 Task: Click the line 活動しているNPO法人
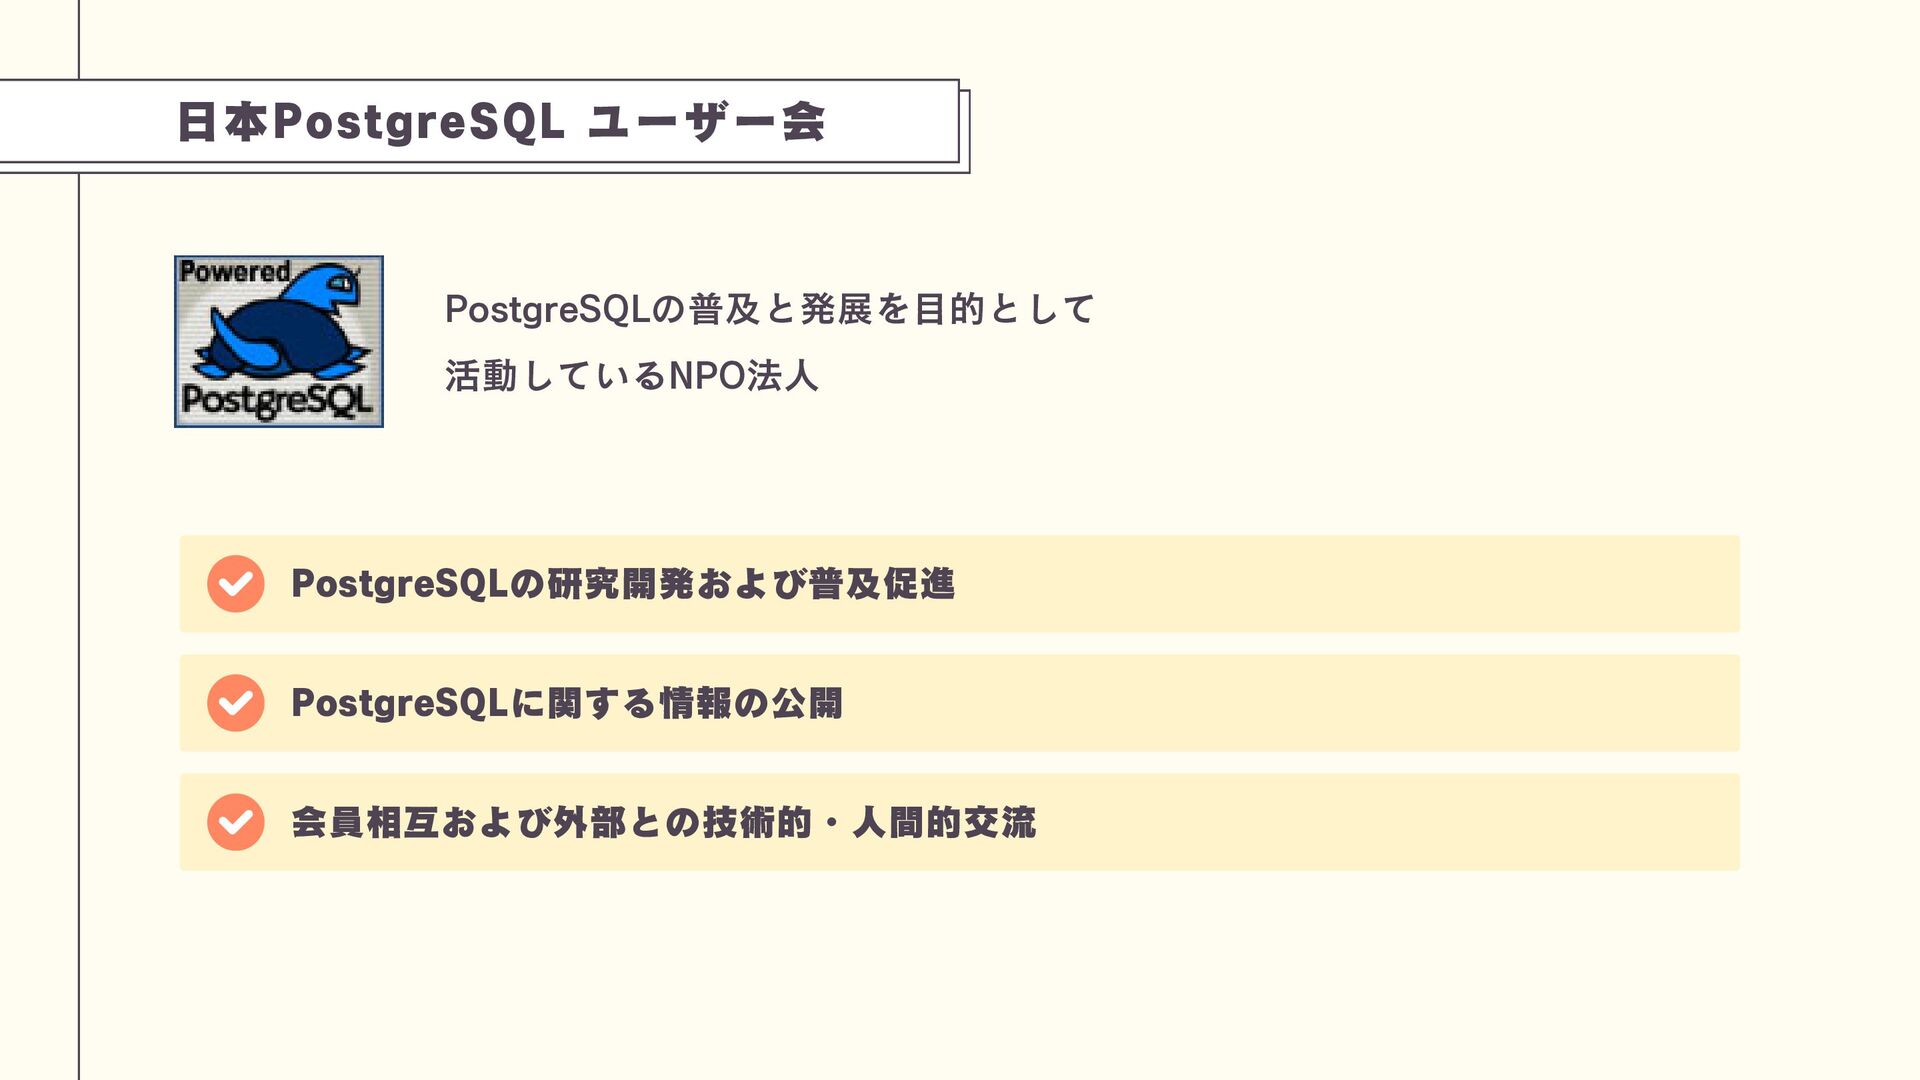click(631, 376)
